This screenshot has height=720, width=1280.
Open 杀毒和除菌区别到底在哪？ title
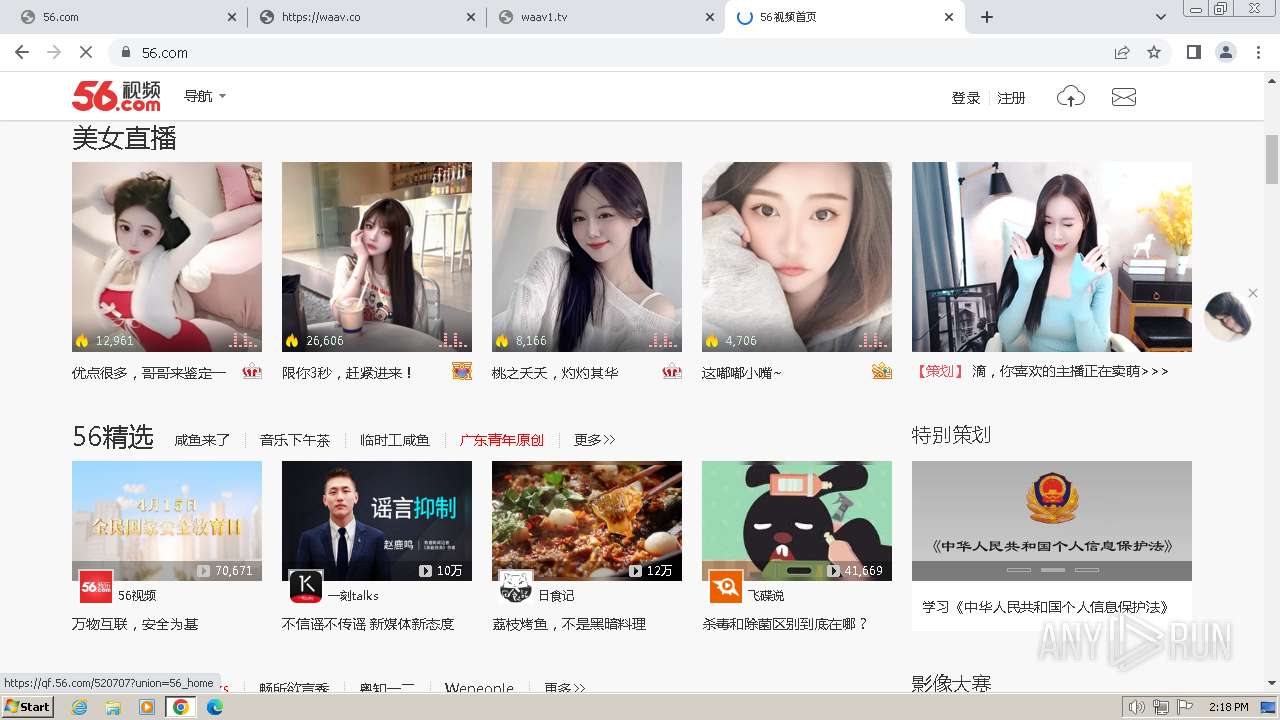tap(786, 624)
